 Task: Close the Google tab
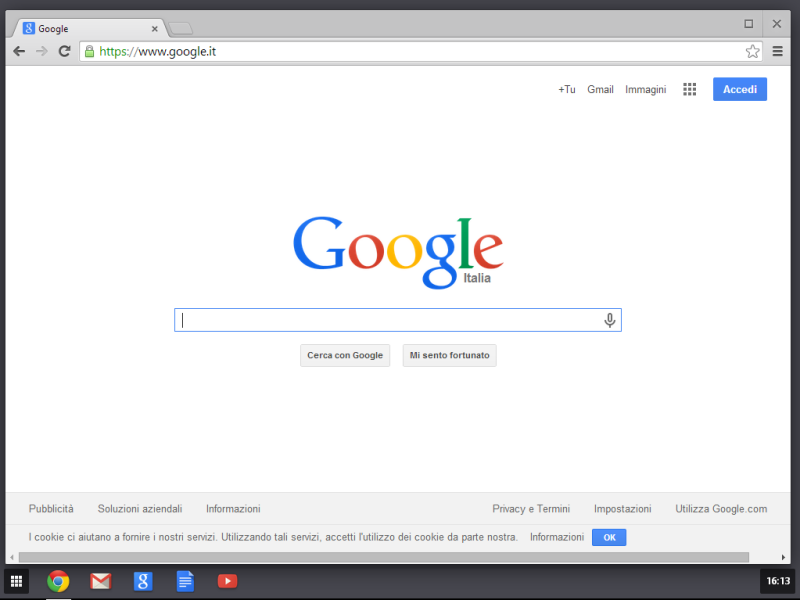point(155,29)
